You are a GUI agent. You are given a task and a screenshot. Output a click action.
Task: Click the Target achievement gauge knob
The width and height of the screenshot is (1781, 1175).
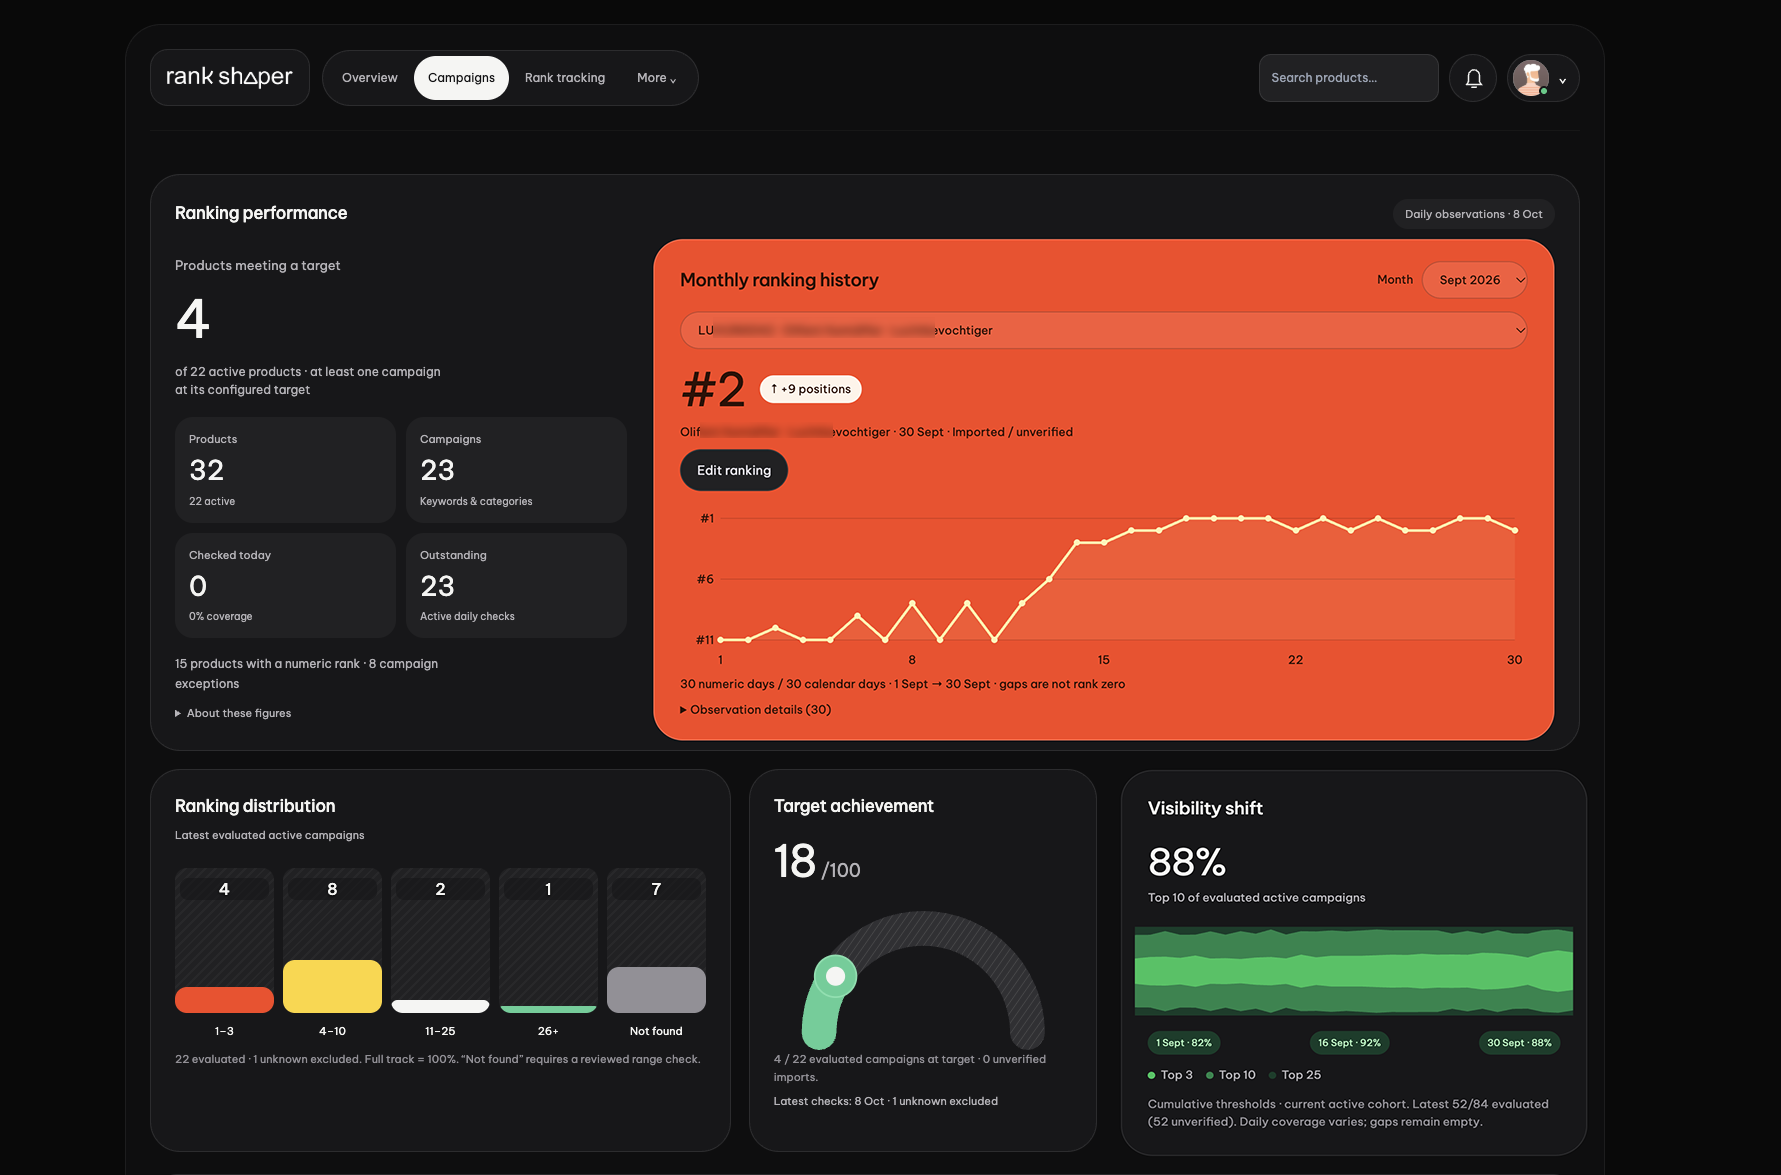836,976
